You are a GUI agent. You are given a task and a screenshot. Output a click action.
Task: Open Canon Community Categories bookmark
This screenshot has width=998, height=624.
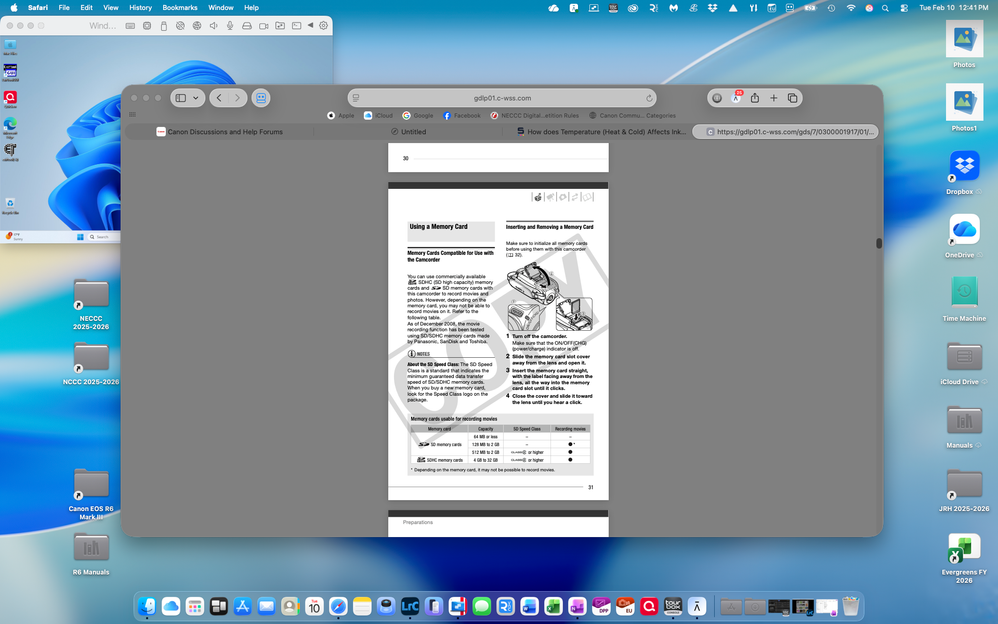coord(632,116)
